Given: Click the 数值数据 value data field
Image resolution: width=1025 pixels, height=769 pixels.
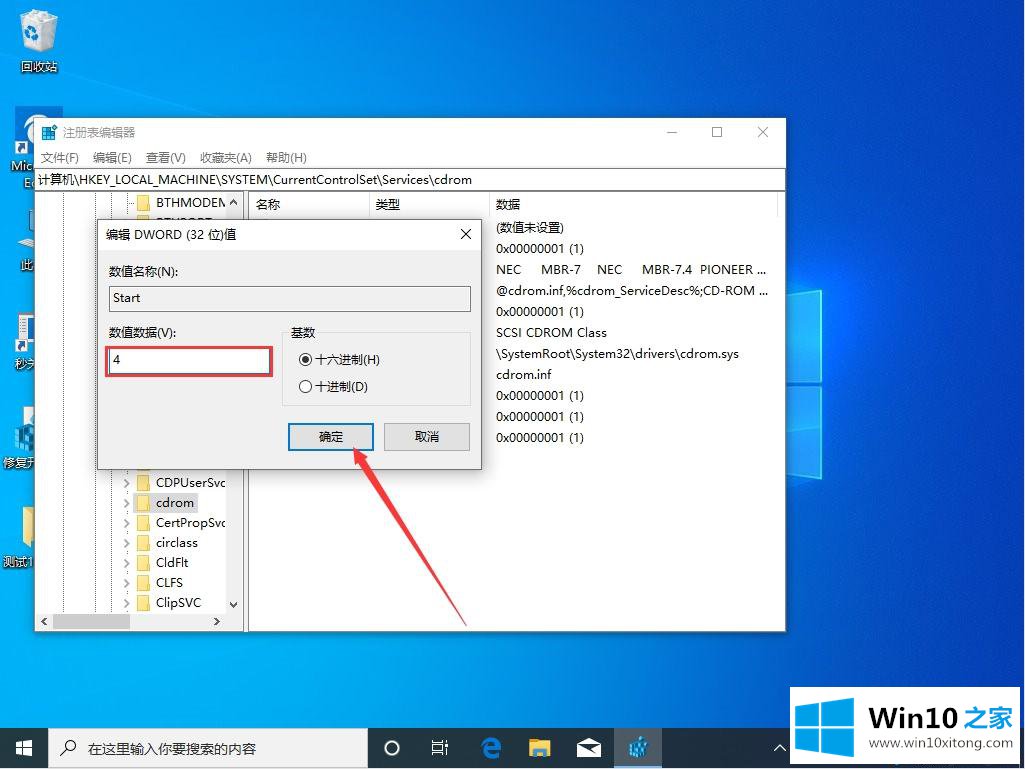Looking at the screenshot, I should pyautogui.click(x=189, y=361).
